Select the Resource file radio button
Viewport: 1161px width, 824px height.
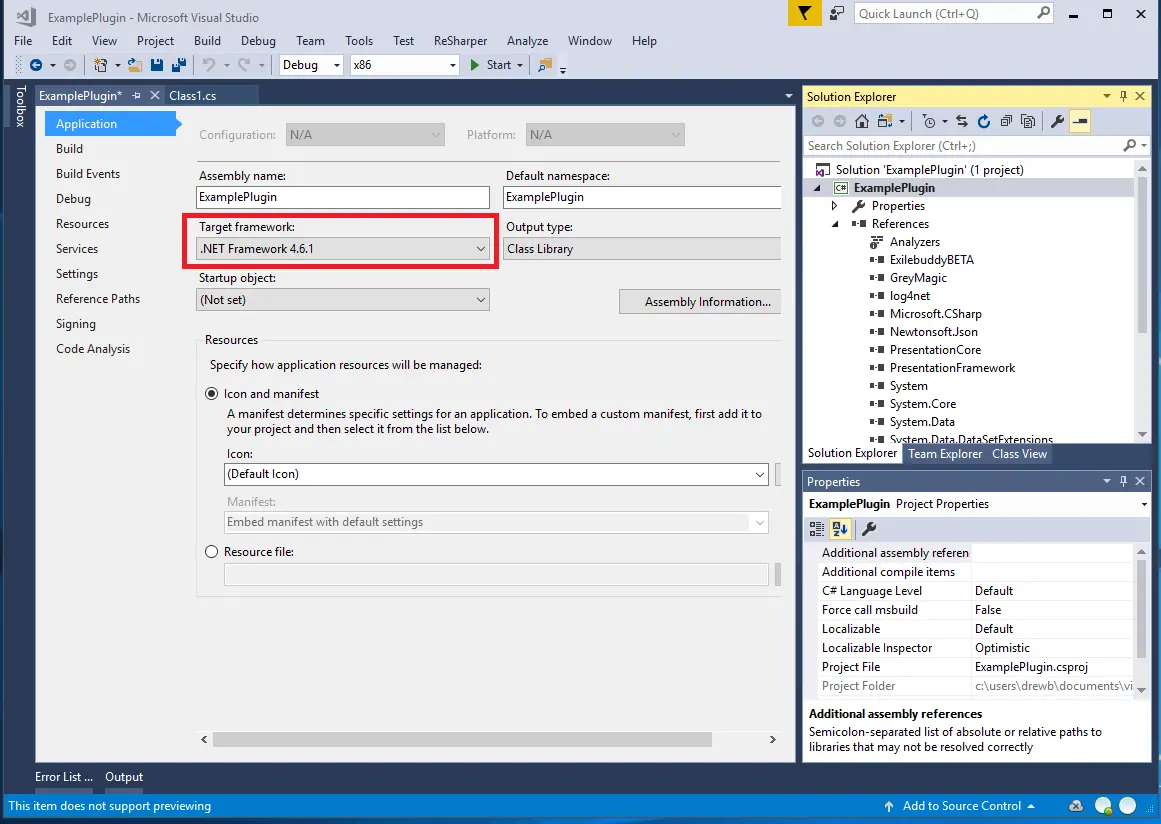[212, 552]
